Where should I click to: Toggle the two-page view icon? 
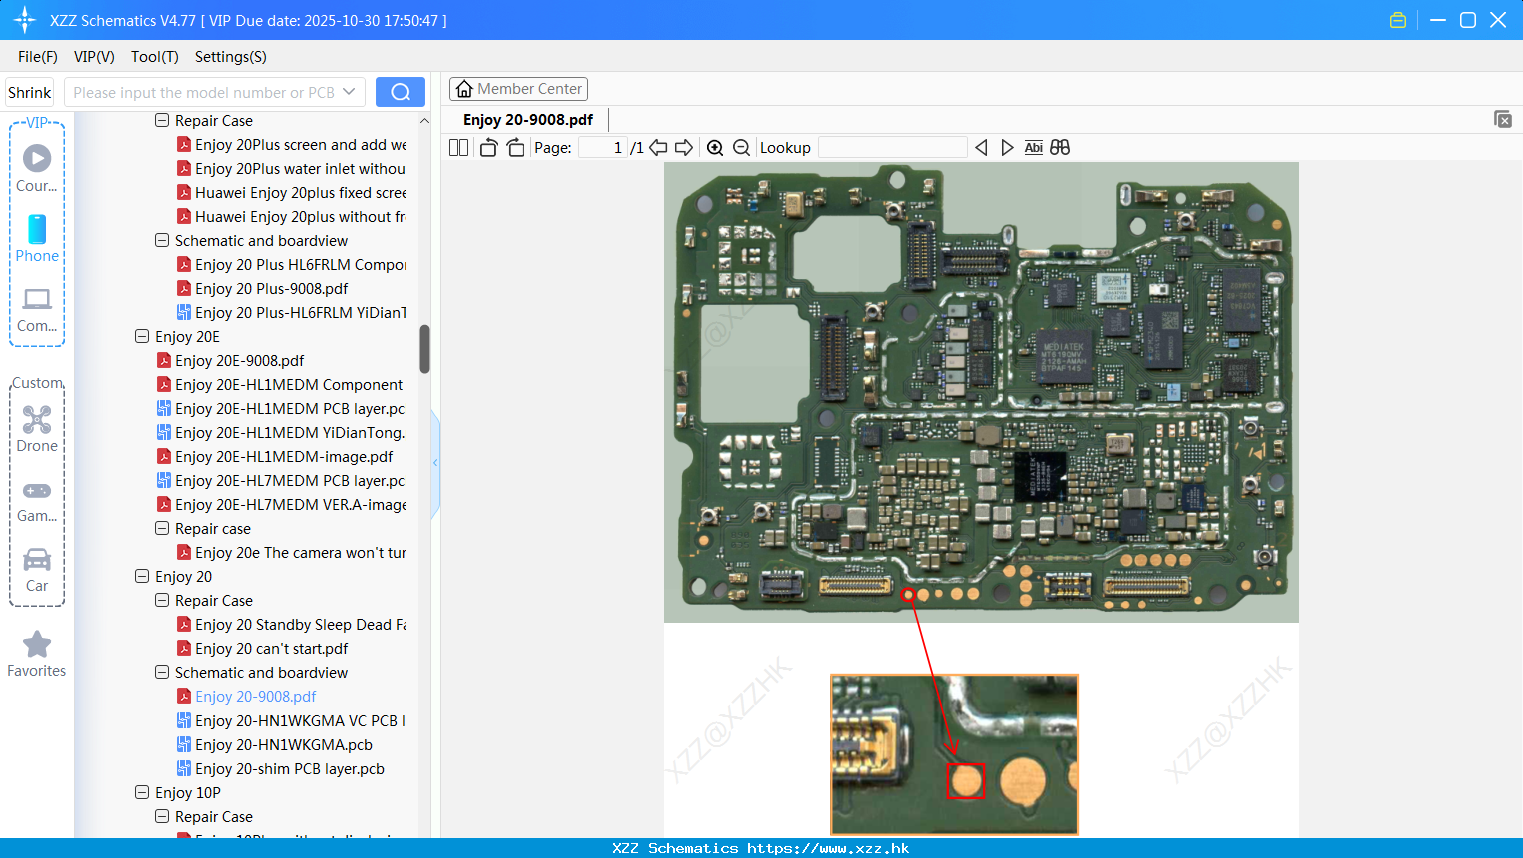(x=458, y=147)
